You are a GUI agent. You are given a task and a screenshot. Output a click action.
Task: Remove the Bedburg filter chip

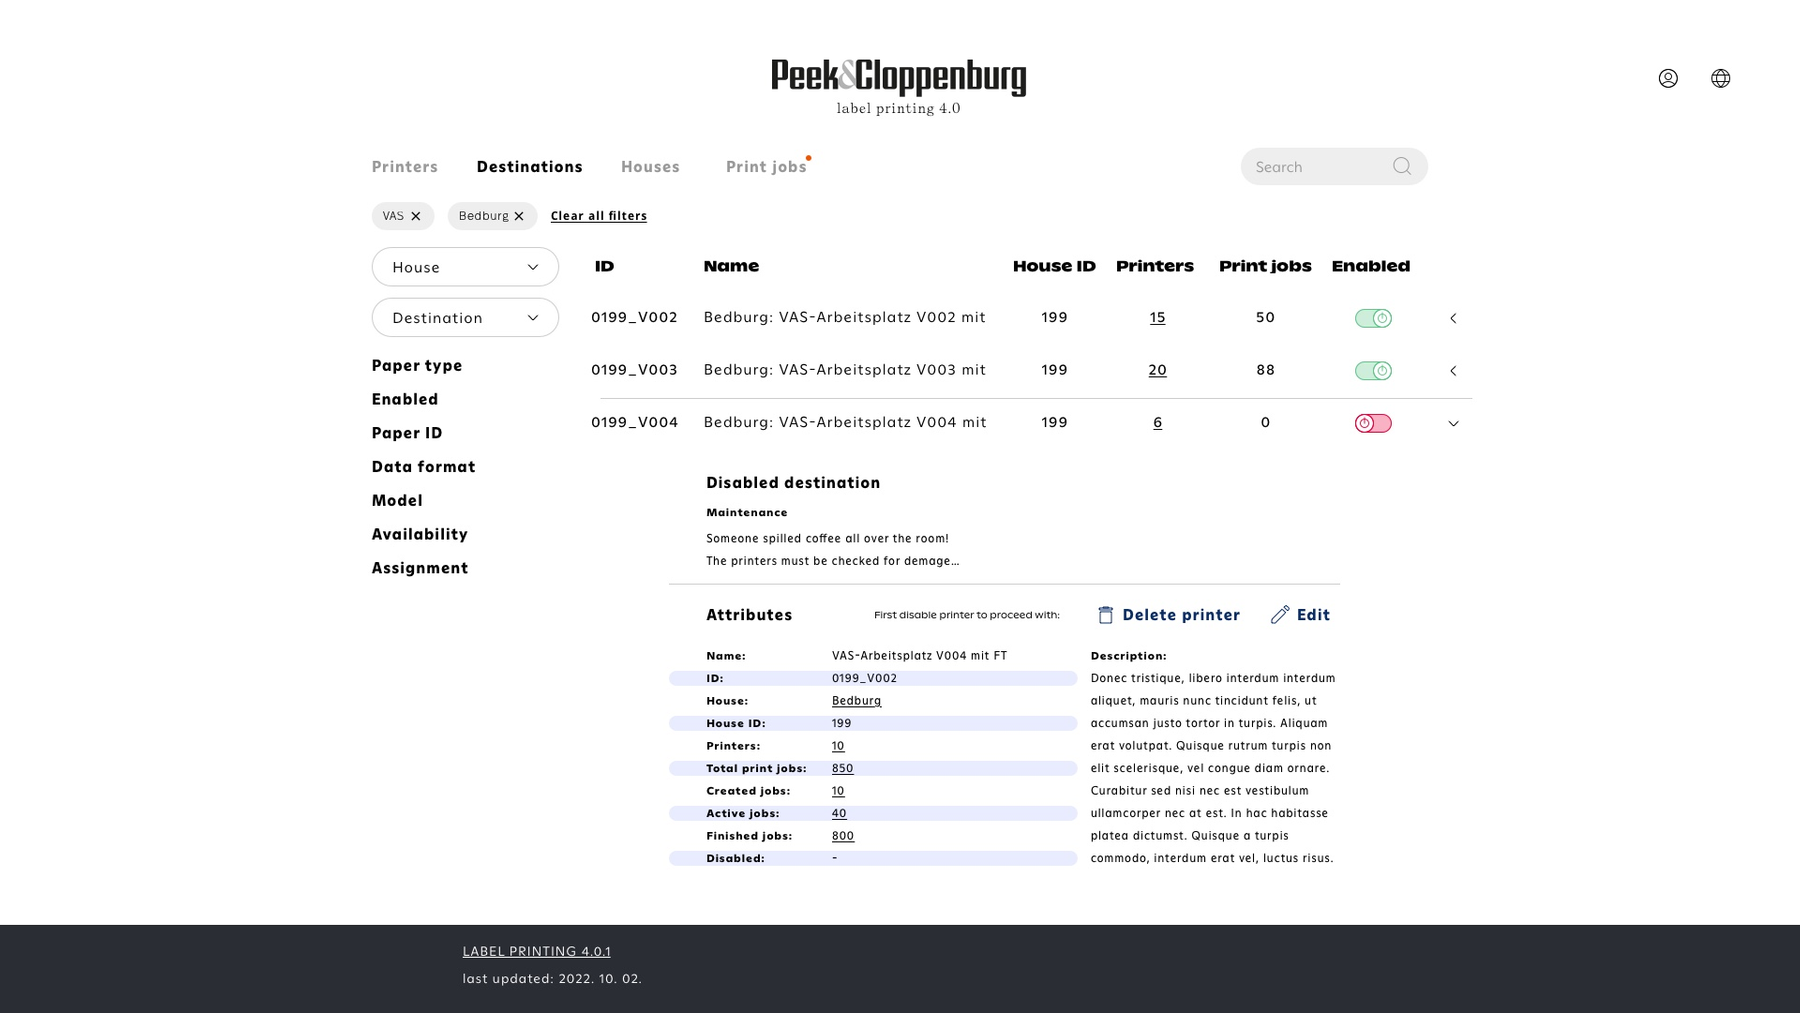pos(519,216)
